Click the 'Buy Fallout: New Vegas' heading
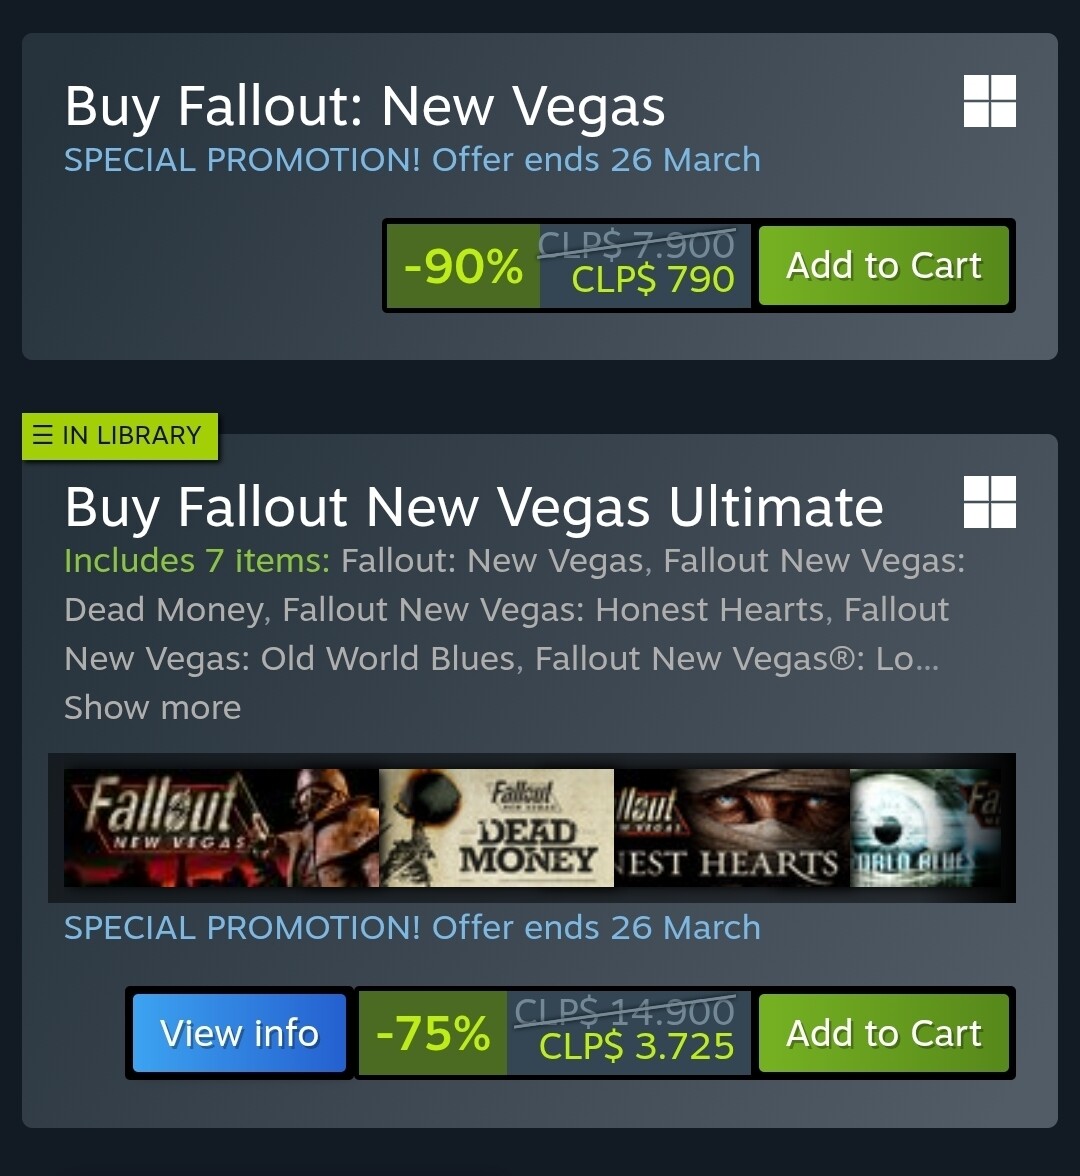Viewport: 1080px width, 1176px height. coord(365,107)
